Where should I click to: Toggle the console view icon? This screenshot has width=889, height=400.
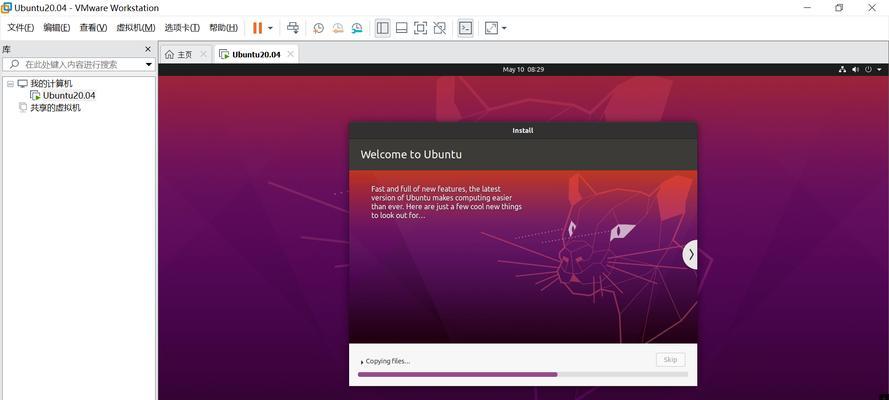pos(465,28)
